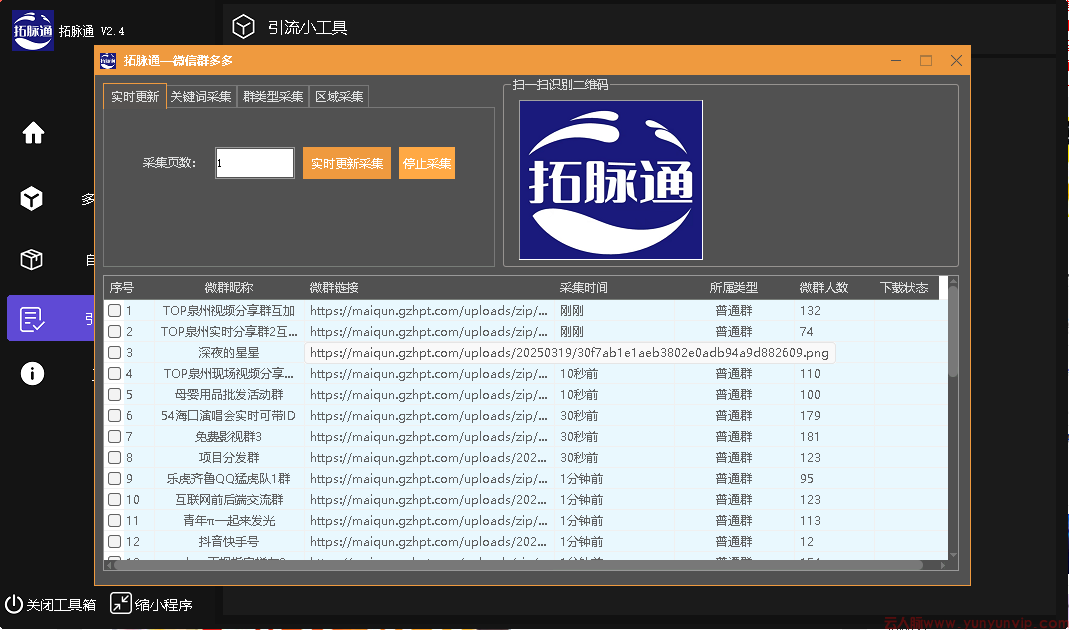The width and height of the screenshot is (1069, 630).
Task: Click the small 拓脉通 icon in dialog title
Action: (x=108, y=61)
